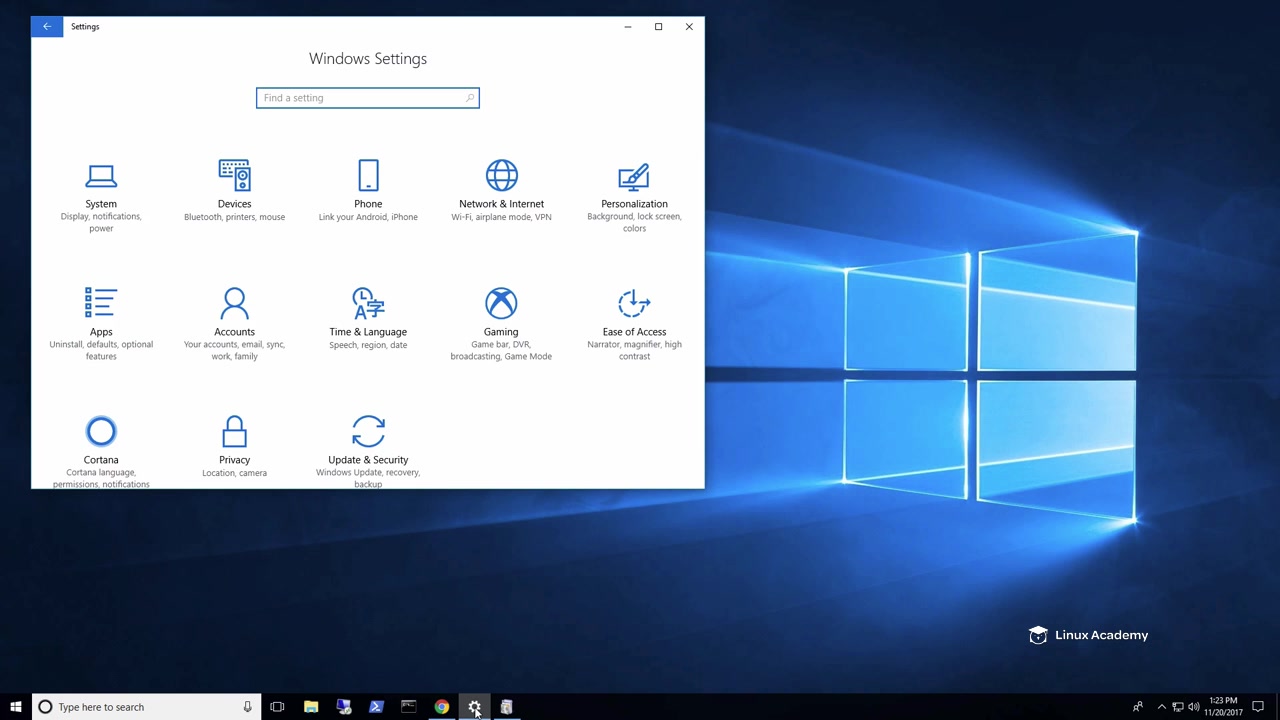Open File Explorer from the taskbar

[x=311, y=707]
